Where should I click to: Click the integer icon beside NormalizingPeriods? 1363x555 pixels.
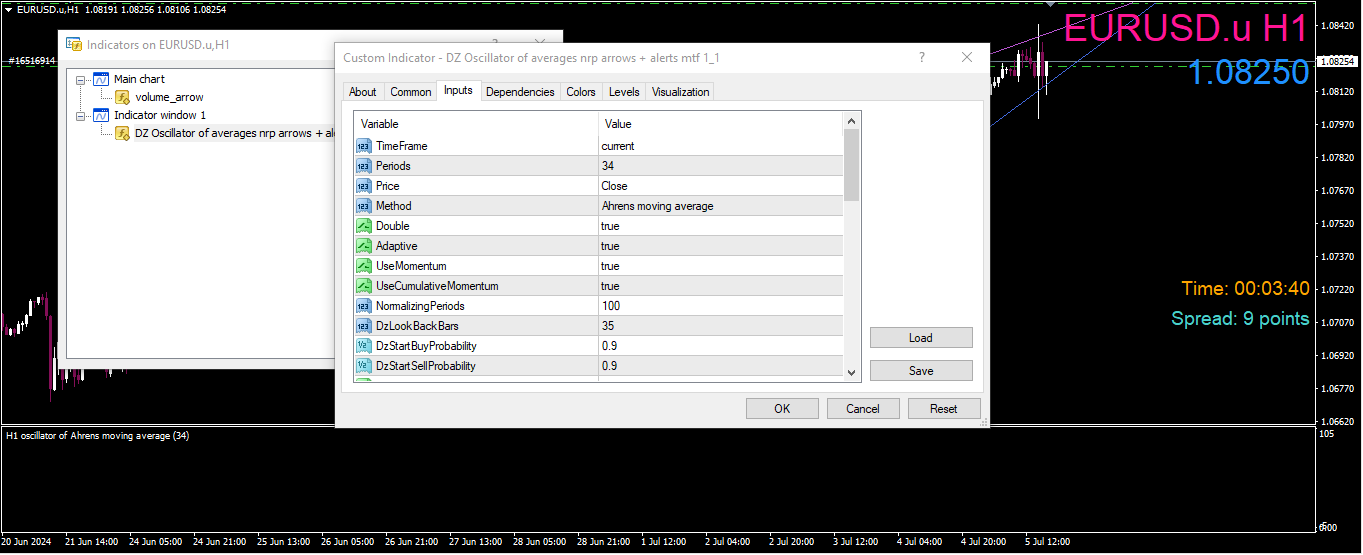point(364,306)
